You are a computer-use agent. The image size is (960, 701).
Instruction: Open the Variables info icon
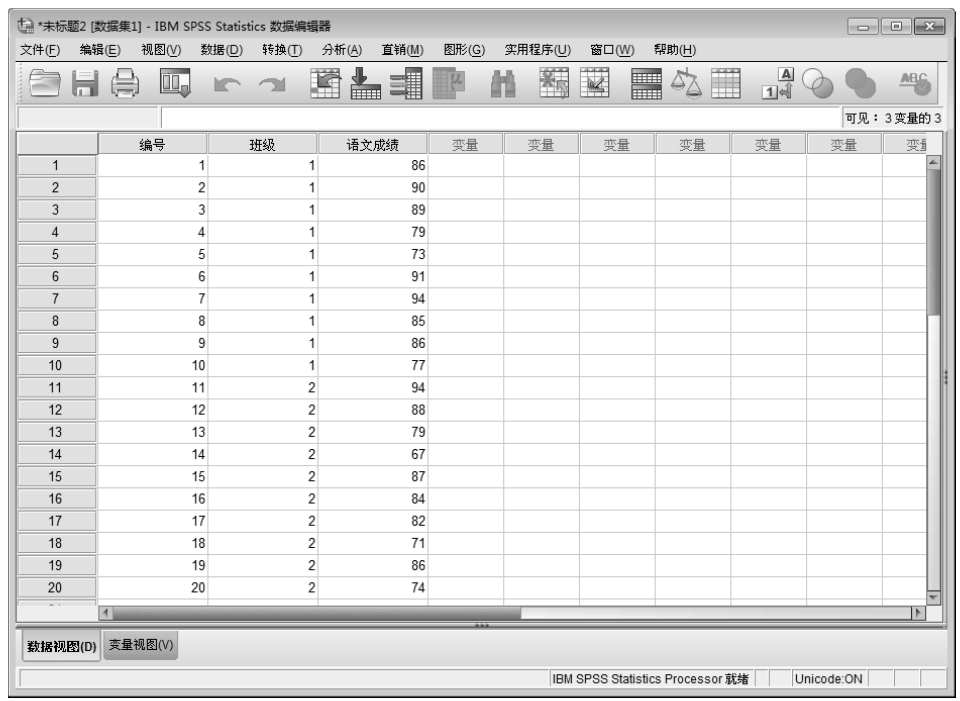tap(407, 83)
